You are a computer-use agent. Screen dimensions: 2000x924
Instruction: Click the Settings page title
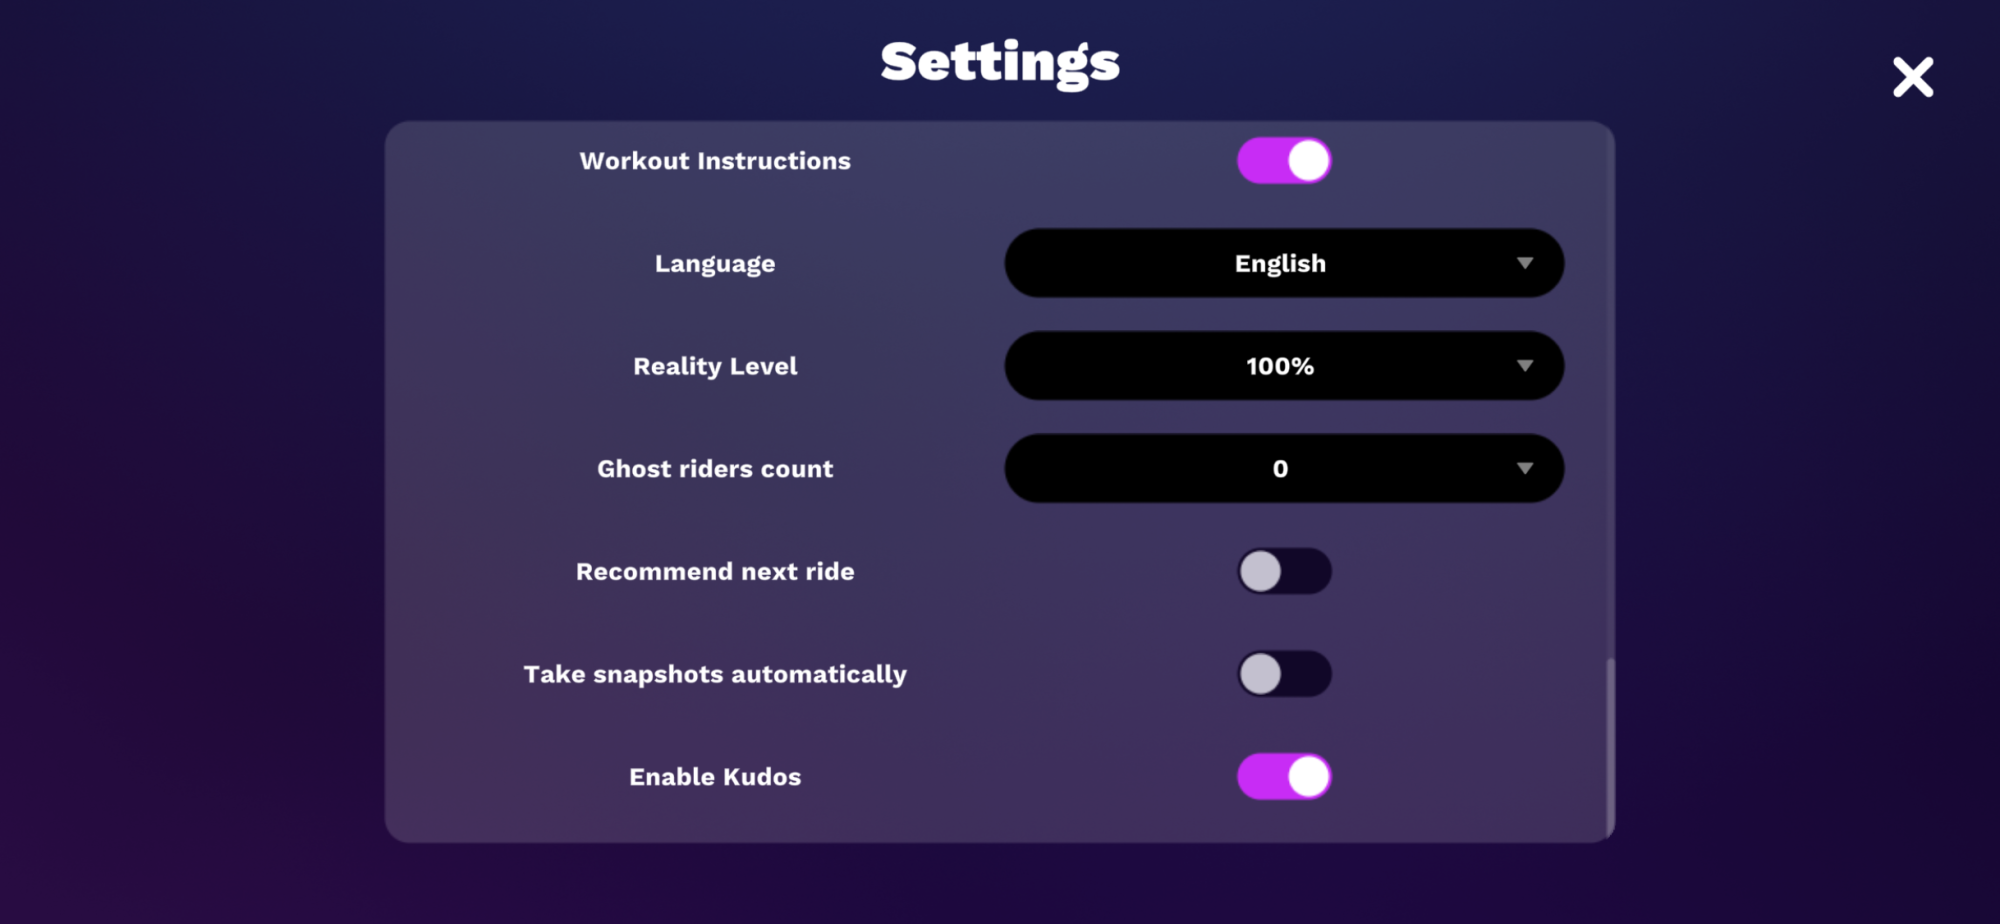[x=1000, y=62]
